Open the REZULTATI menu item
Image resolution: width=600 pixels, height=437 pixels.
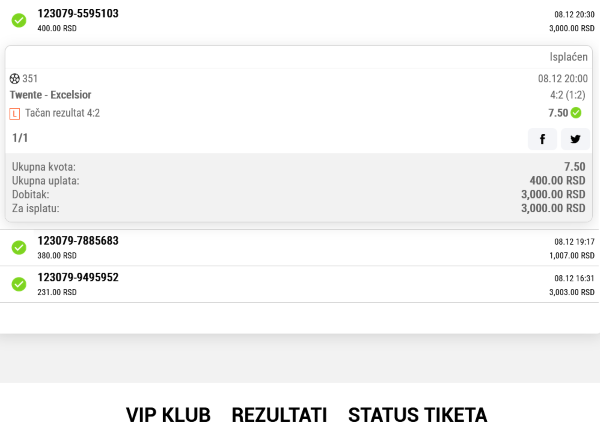(279, 415)
